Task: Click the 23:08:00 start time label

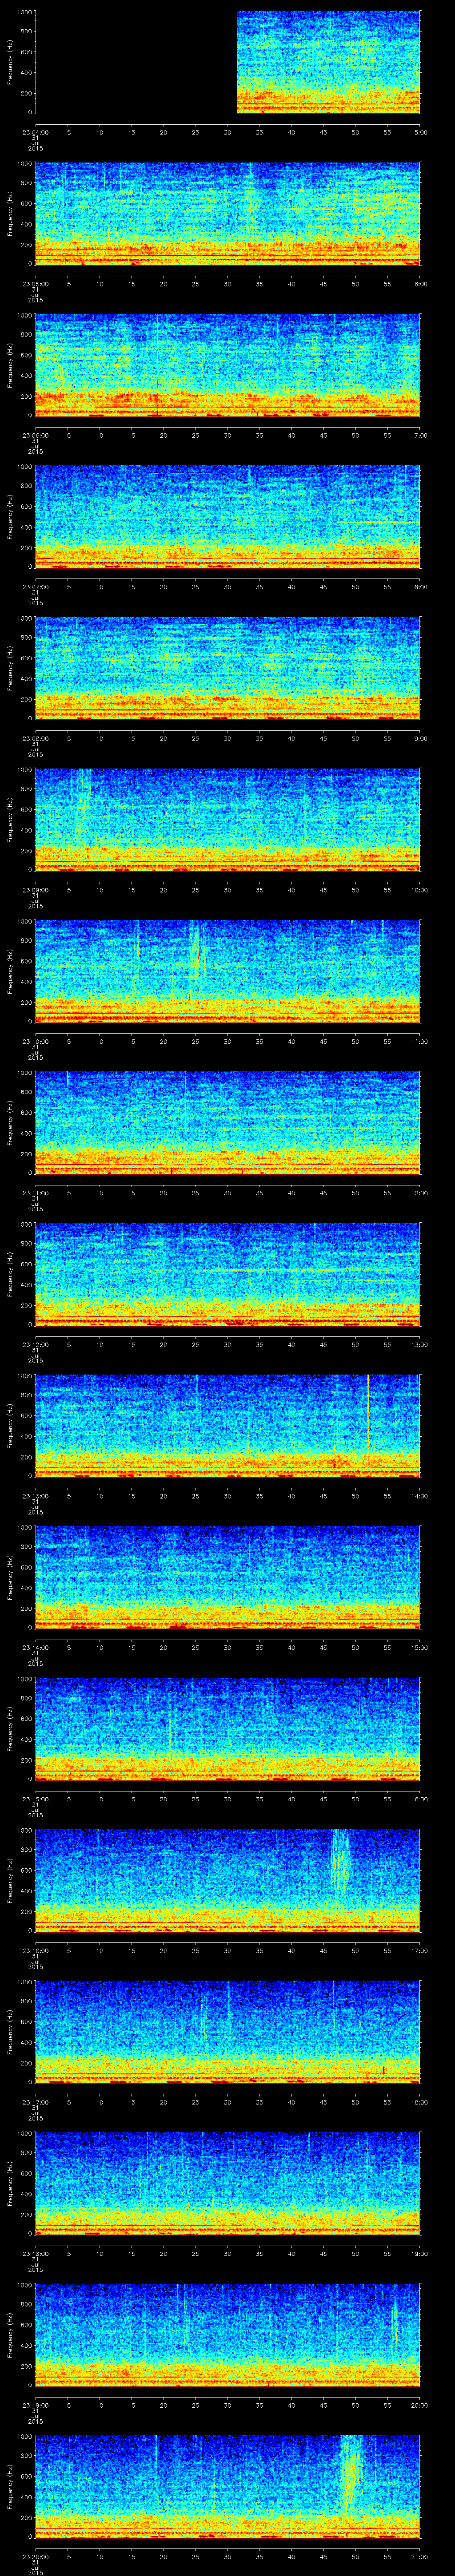Action: (36, 738)
